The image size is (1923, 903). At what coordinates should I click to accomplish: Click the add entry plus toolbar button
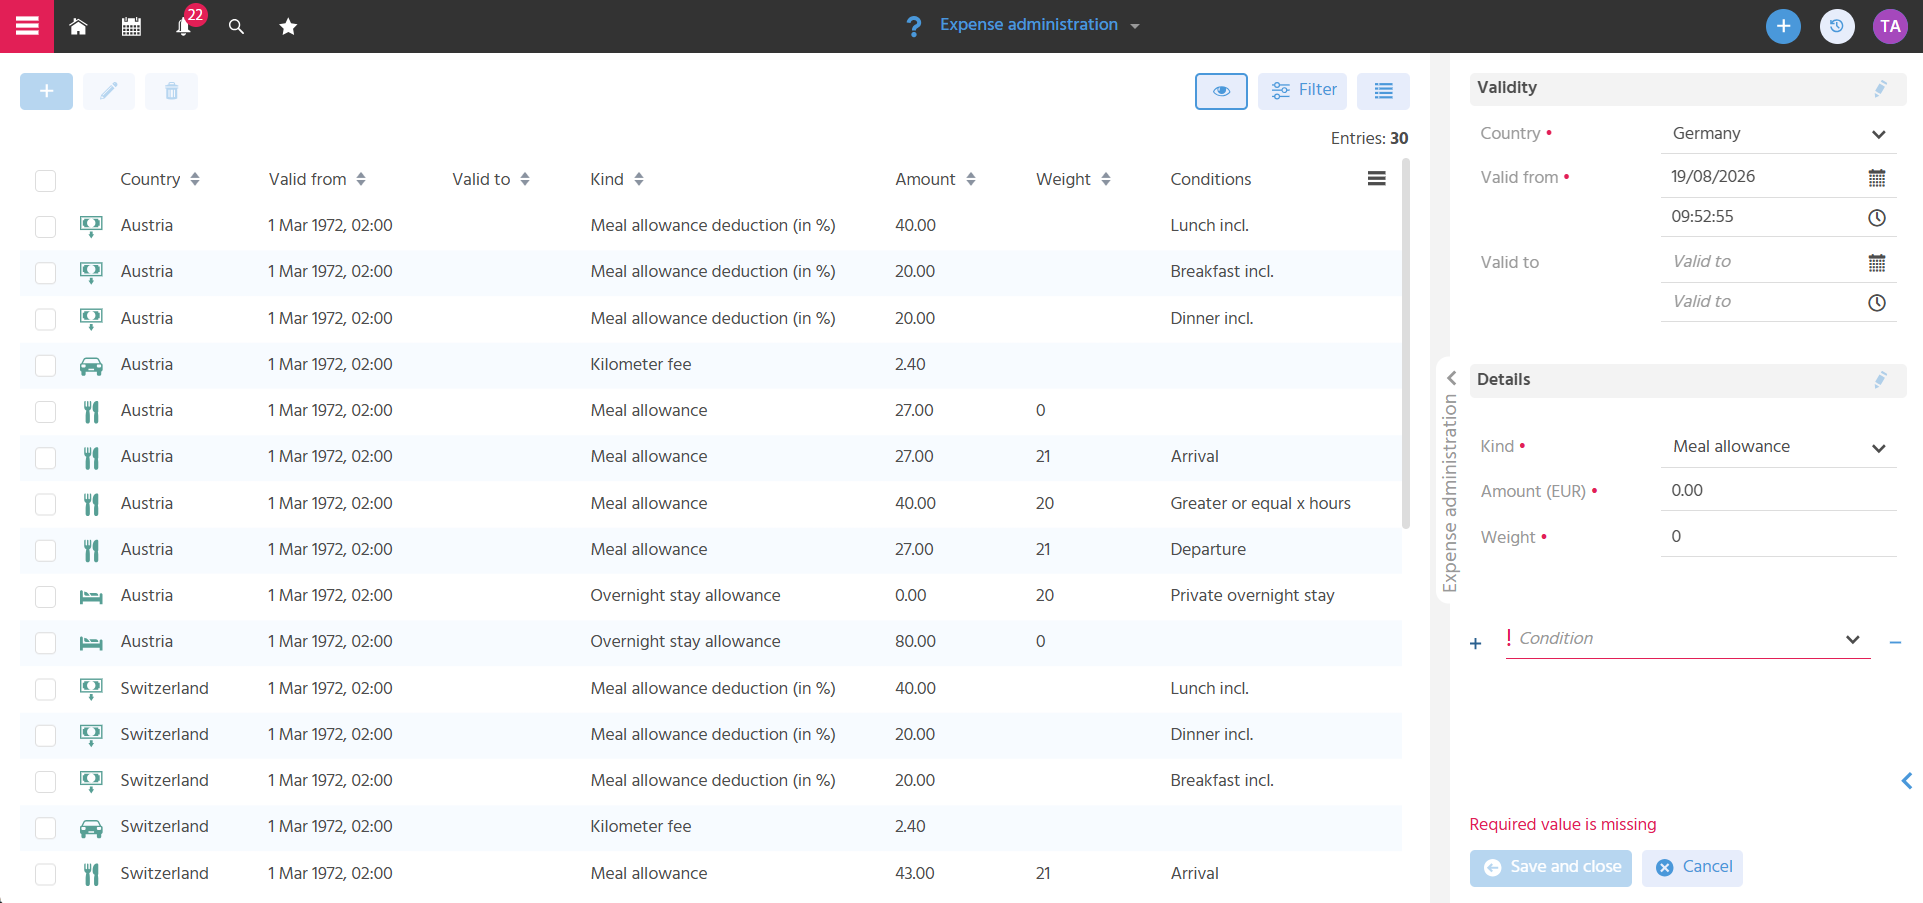pyautogui.click(x=46, y=91)
